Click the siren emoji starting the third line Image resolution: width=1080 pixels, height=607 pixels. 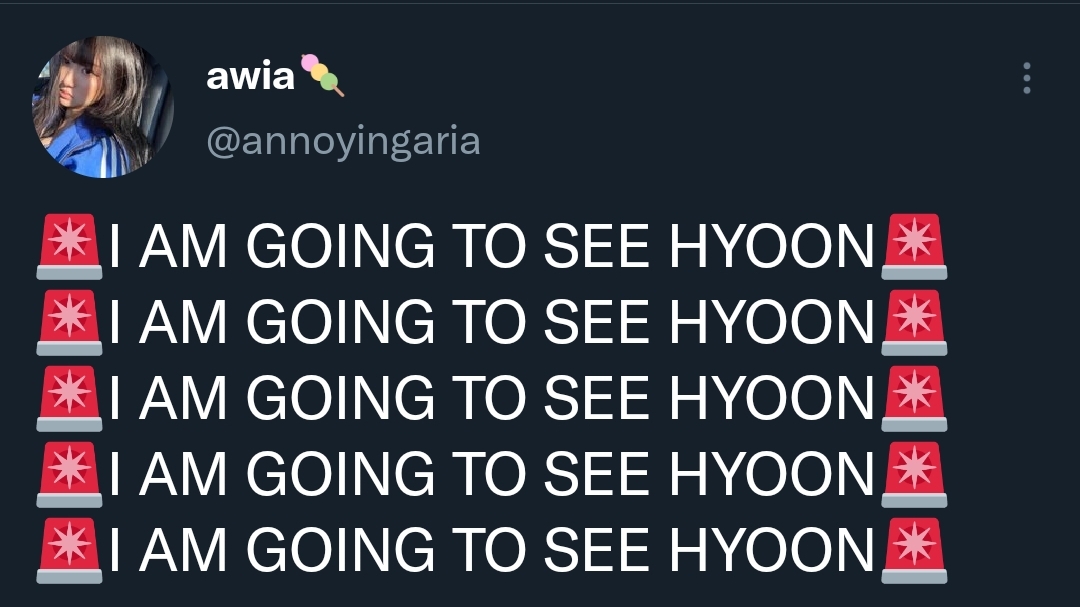coord(70,398)
